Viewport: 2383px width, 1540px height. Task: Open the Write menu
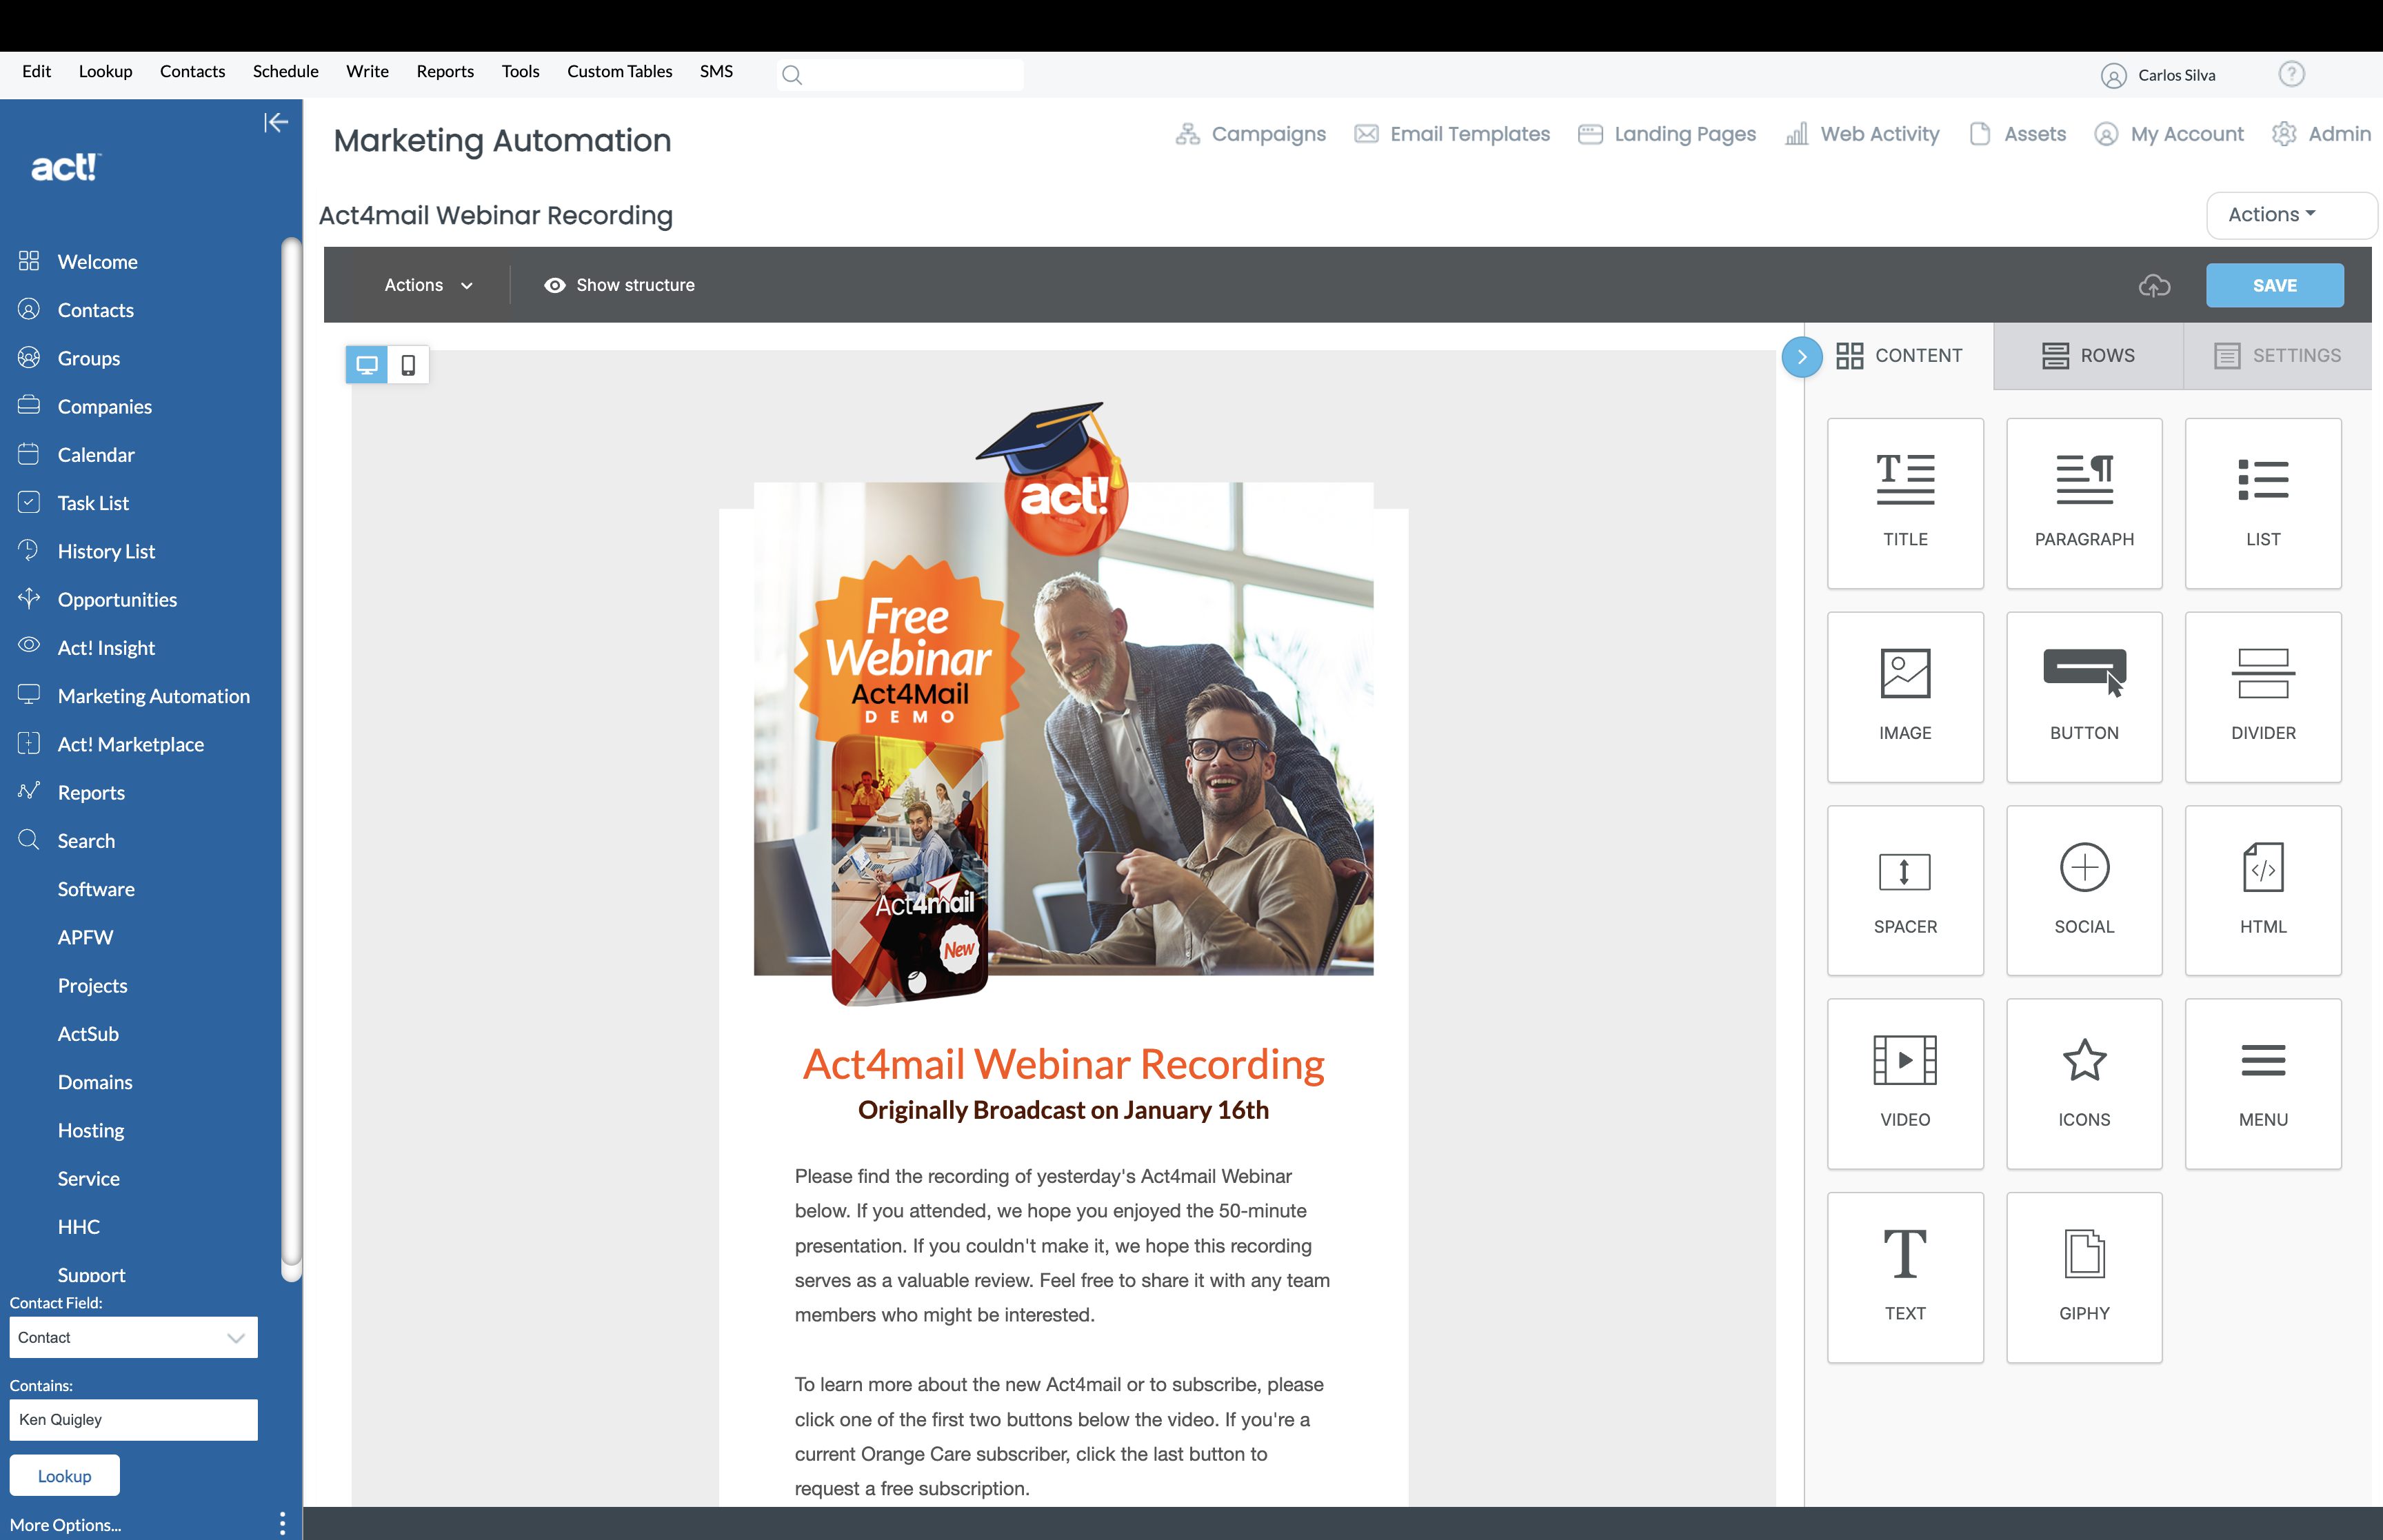click(367, 71)
